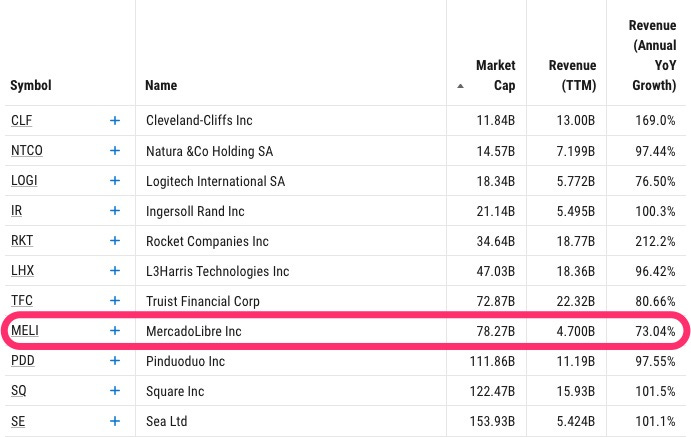The width and height of the screenshot is (691, 437).
Task: Click market cap value 122.47B
Action: 492,391
